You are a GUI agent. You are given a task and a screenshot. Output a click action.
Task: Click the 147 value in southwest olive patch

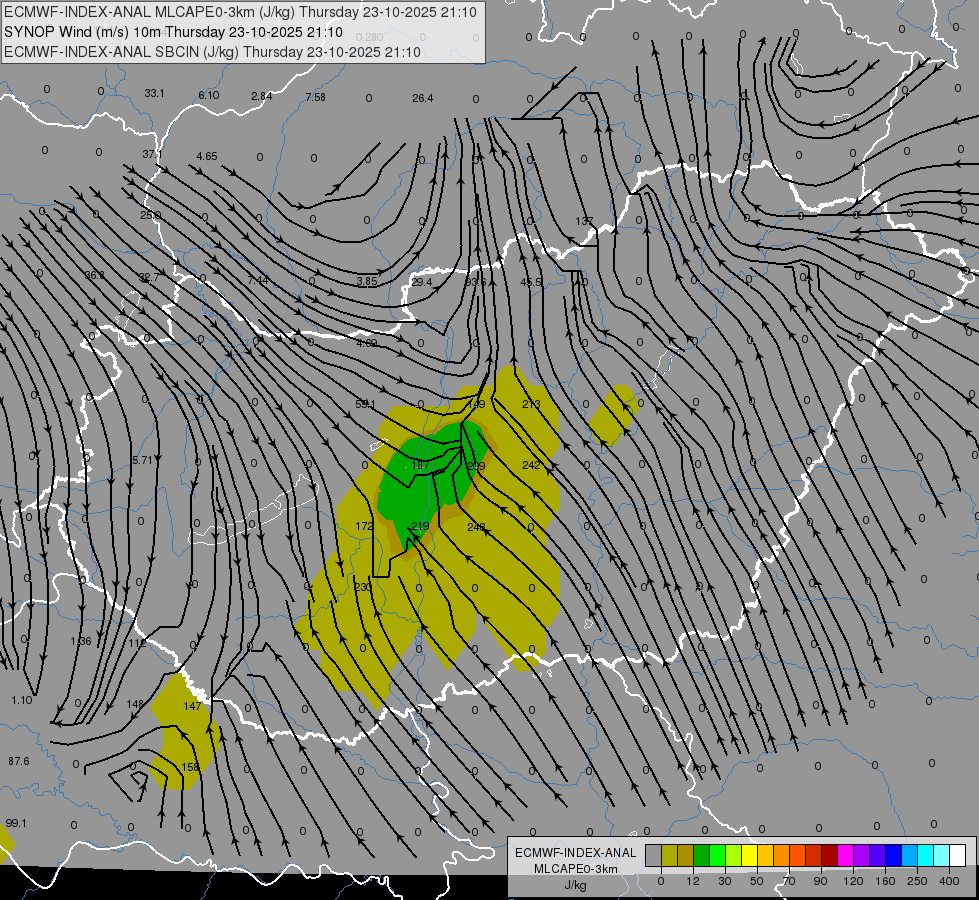pos(192,706)
